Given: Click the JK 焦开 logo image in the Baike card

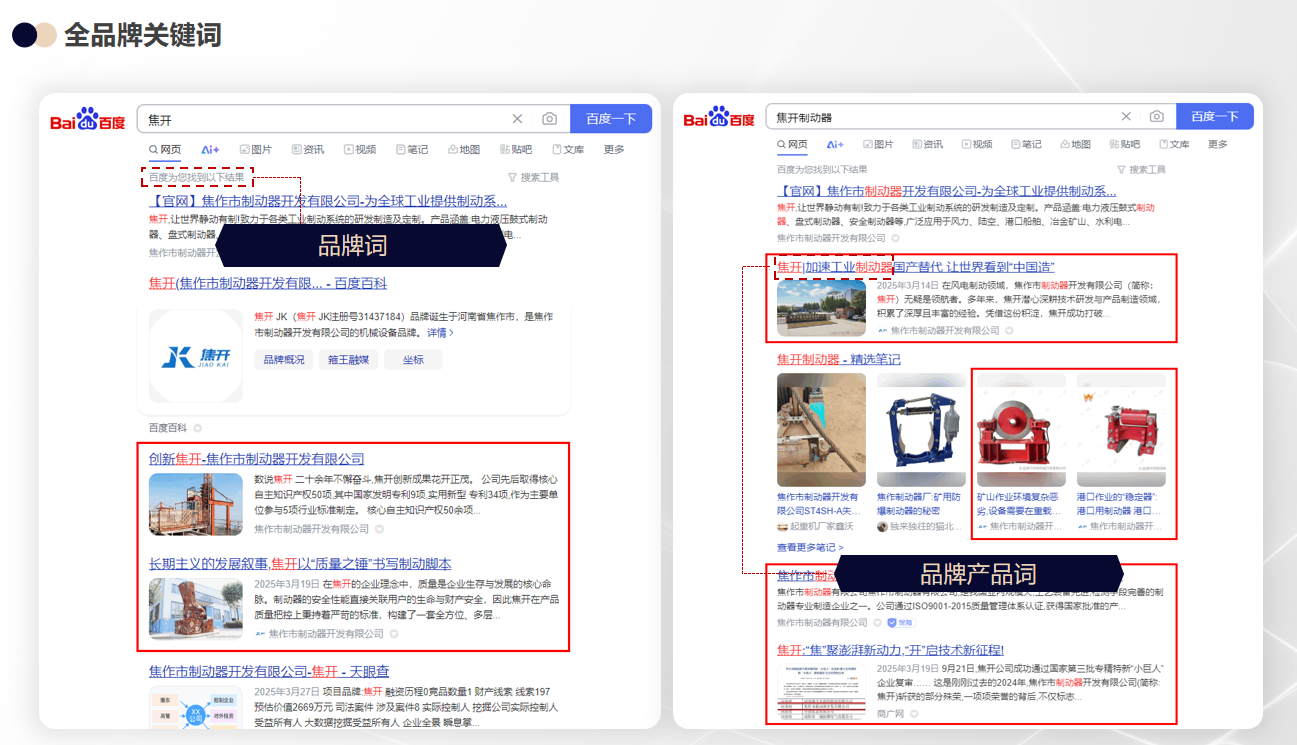Looking at the screenshot, I should point(196,356).
